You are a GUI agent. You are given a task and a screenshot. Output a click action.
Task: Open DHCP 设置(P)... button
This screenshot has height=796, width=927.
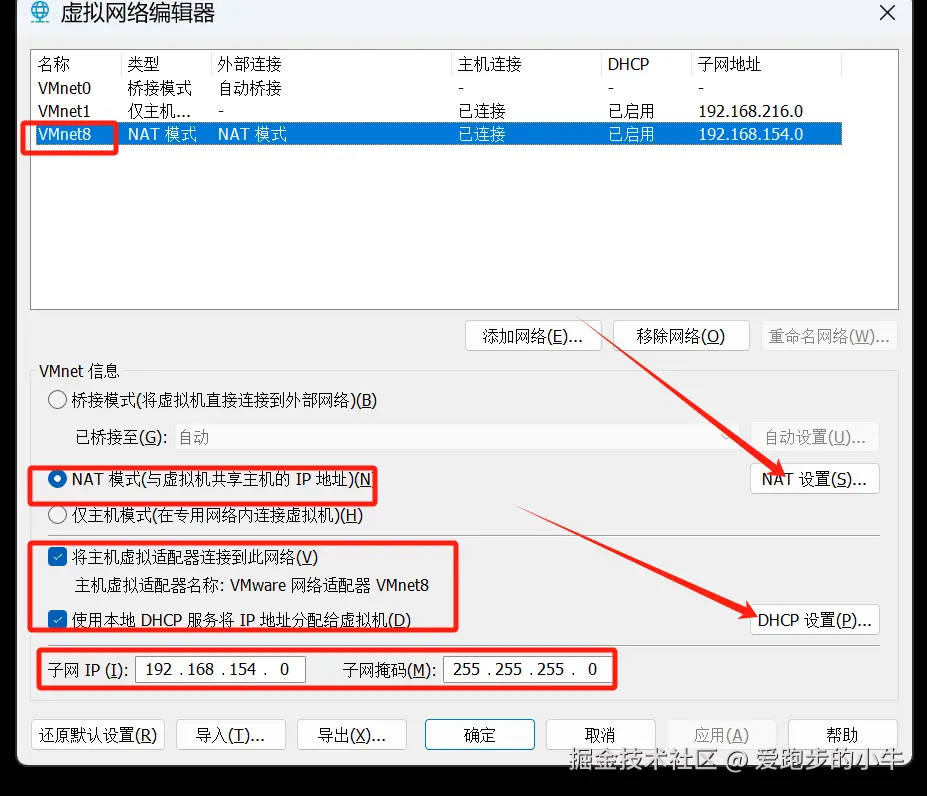tap(815, 620)
